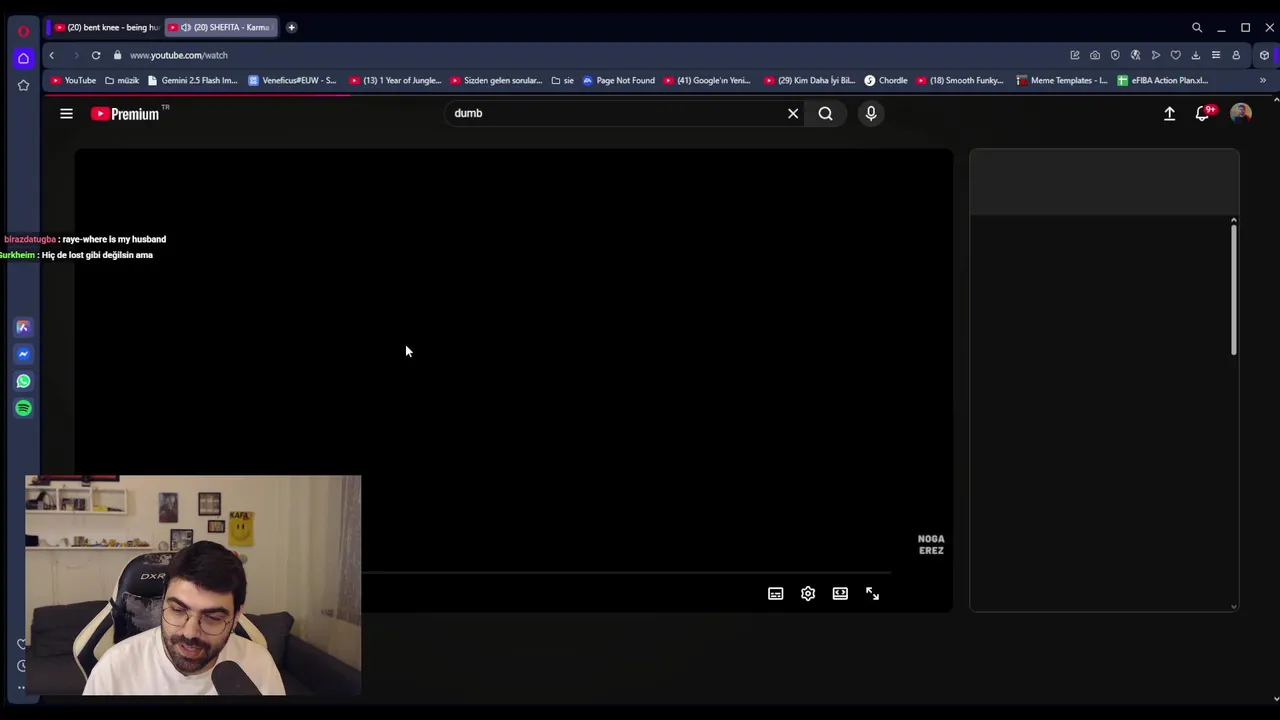1280x720 pixels.
Task: Expand the 'sie' bookmarks folder
Action: click(x=562, y=81)
